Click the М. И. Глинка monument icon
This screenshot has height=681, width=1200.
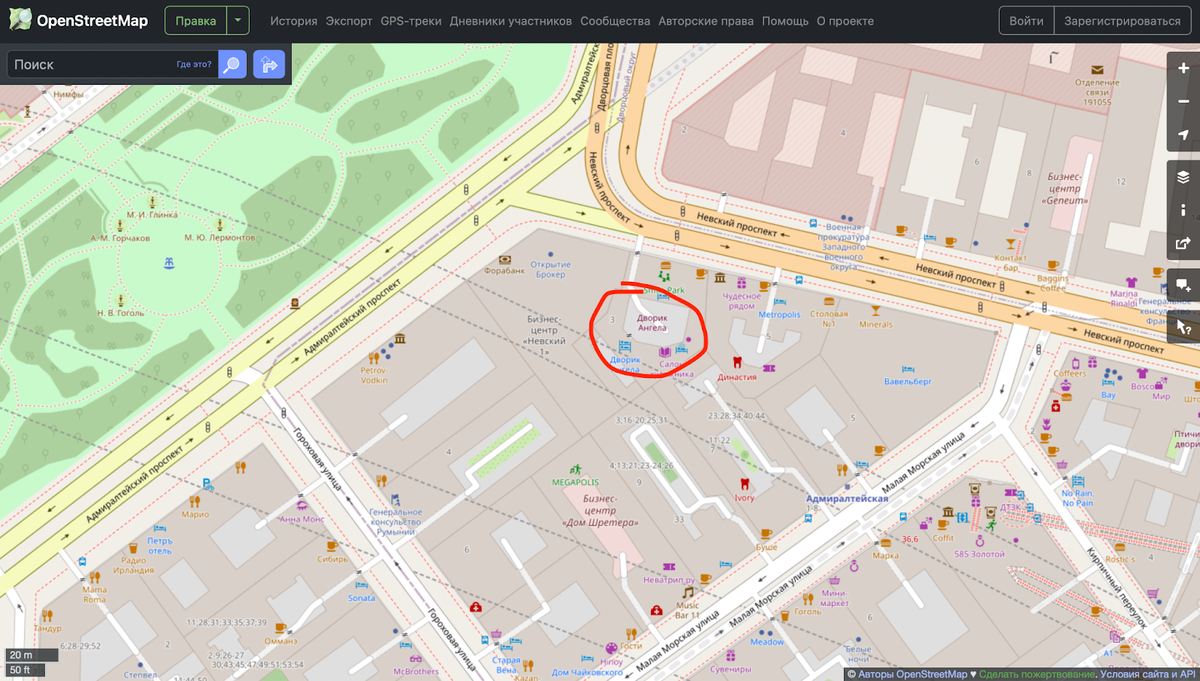pyautogui.click(x=152, y=201)
